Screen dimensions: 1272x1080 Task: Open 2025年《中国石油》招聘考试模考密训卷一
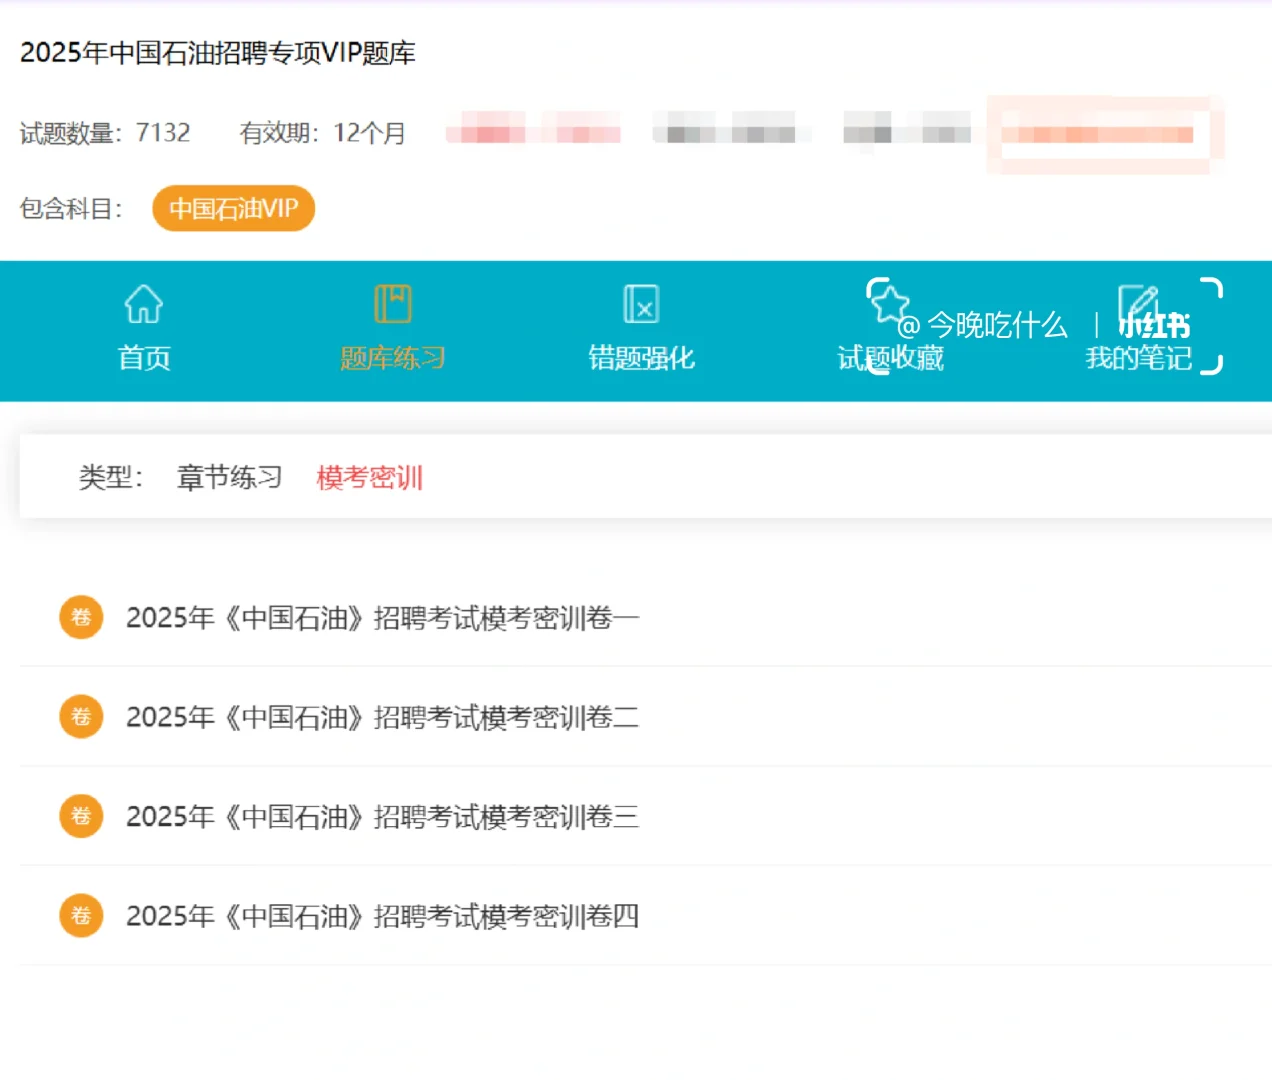click(382, 618)
